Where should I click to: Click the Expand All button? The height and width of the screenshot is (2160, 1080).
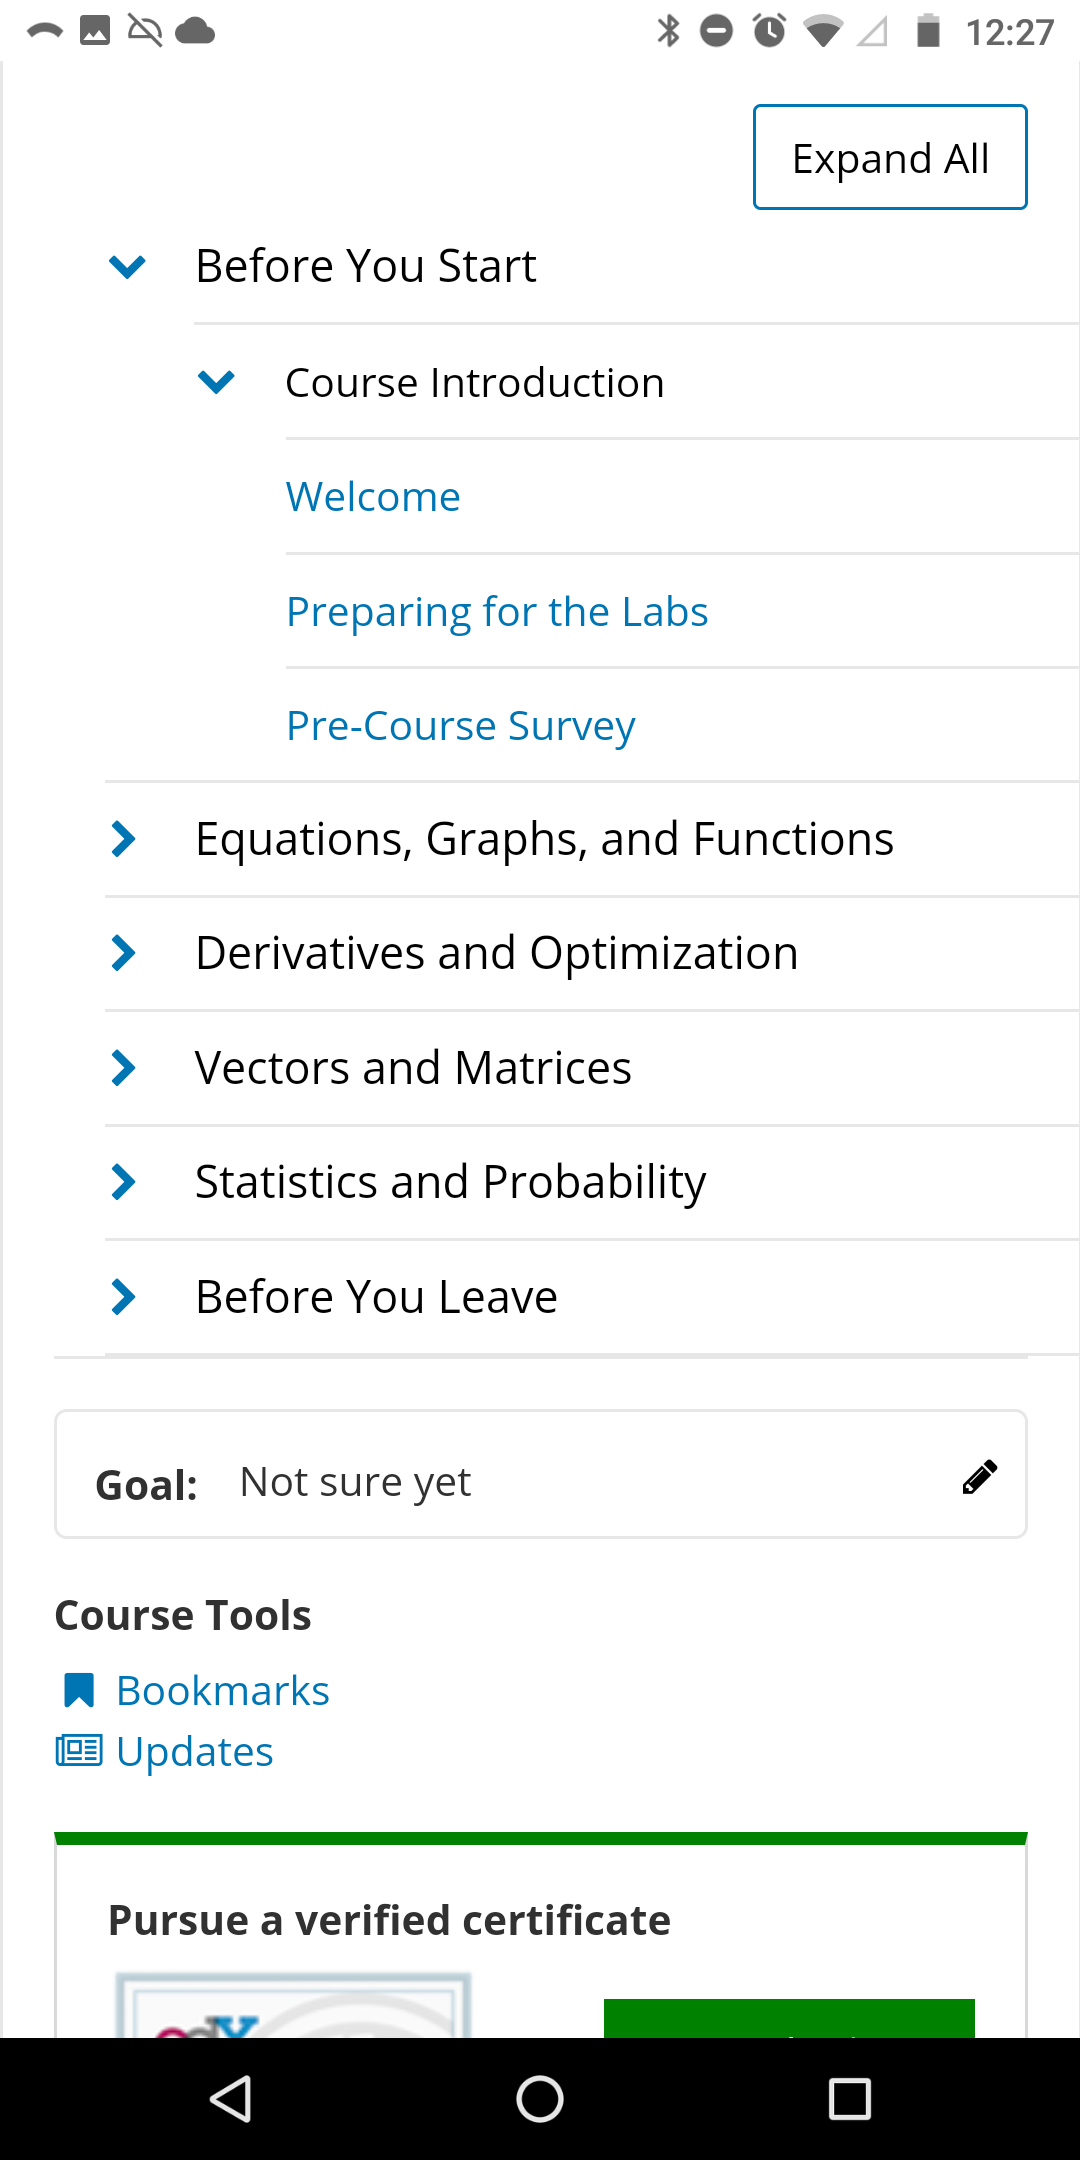tap(890, 157)
